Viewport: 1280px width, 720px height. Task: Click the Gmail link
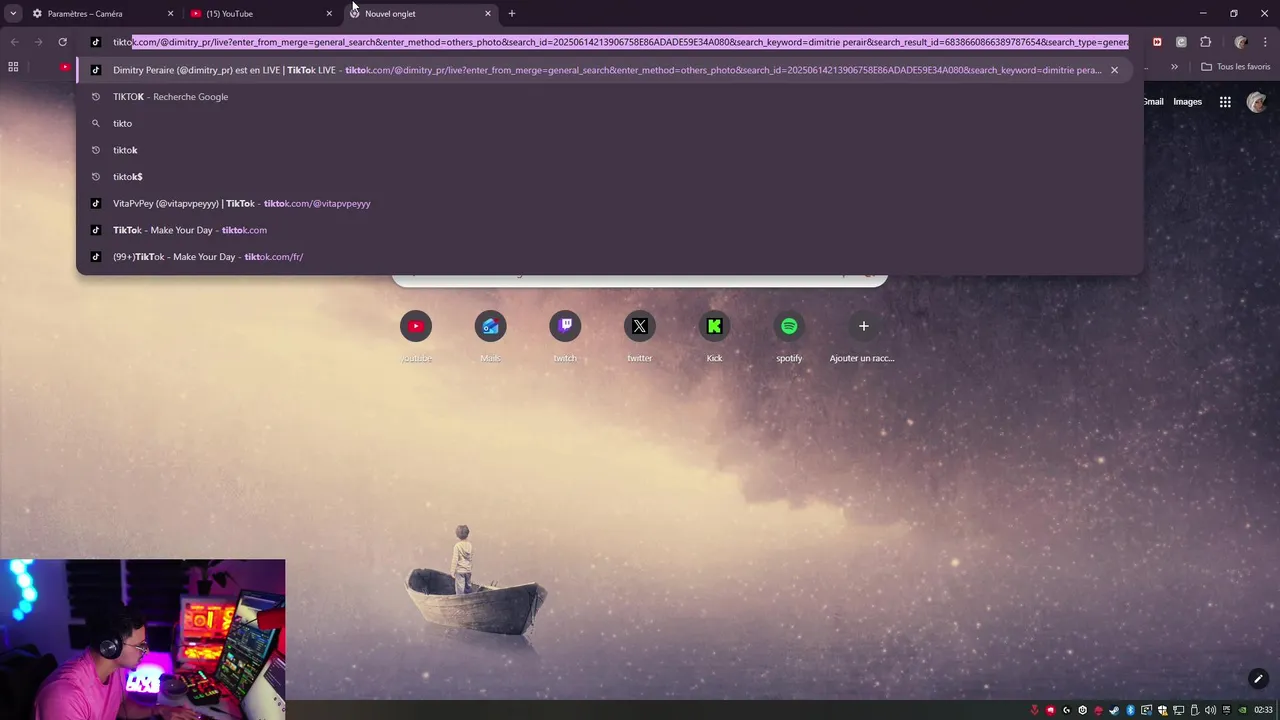click(x=1153, y=101)
